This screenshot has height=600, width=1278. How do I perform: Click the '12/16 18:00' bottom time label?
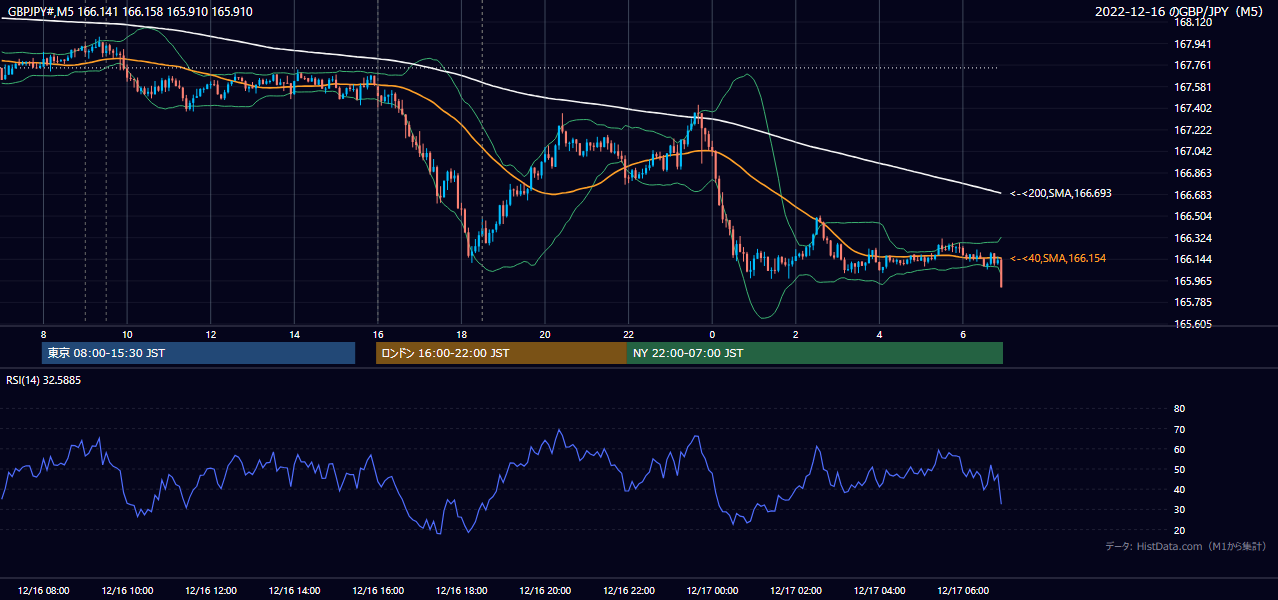(x=461, y=591)
